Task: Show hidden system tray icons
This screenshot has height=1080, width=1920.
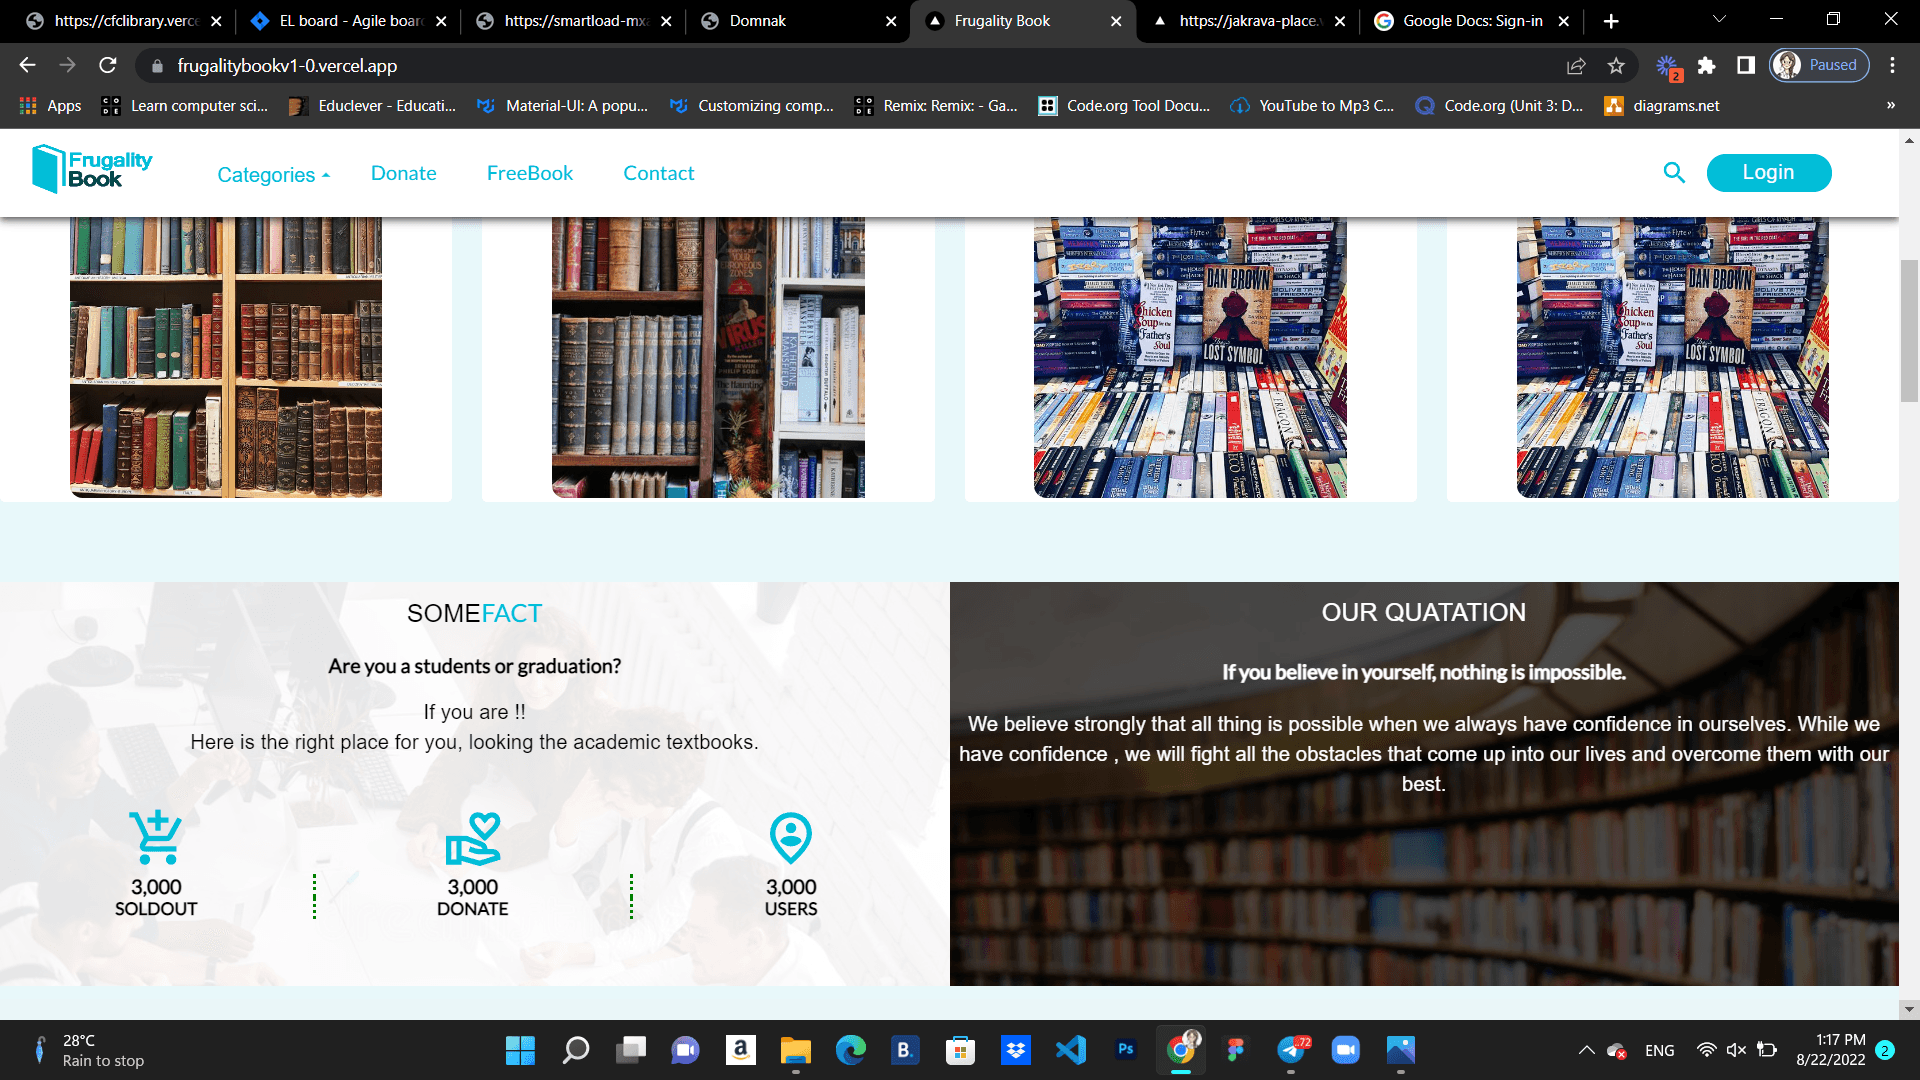Action: tap(1586, 1050)
